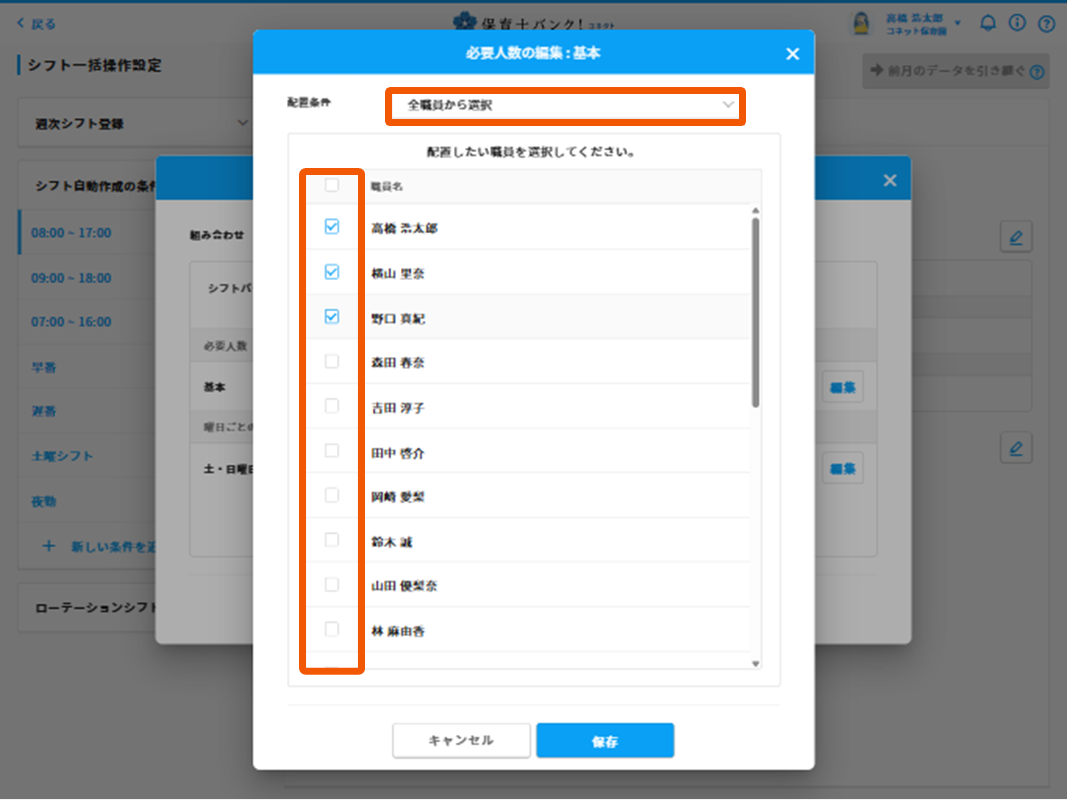Uncheck the checkbox for 高橋
The width and height of the screenshot is (1067, 800).
(332, 227)
